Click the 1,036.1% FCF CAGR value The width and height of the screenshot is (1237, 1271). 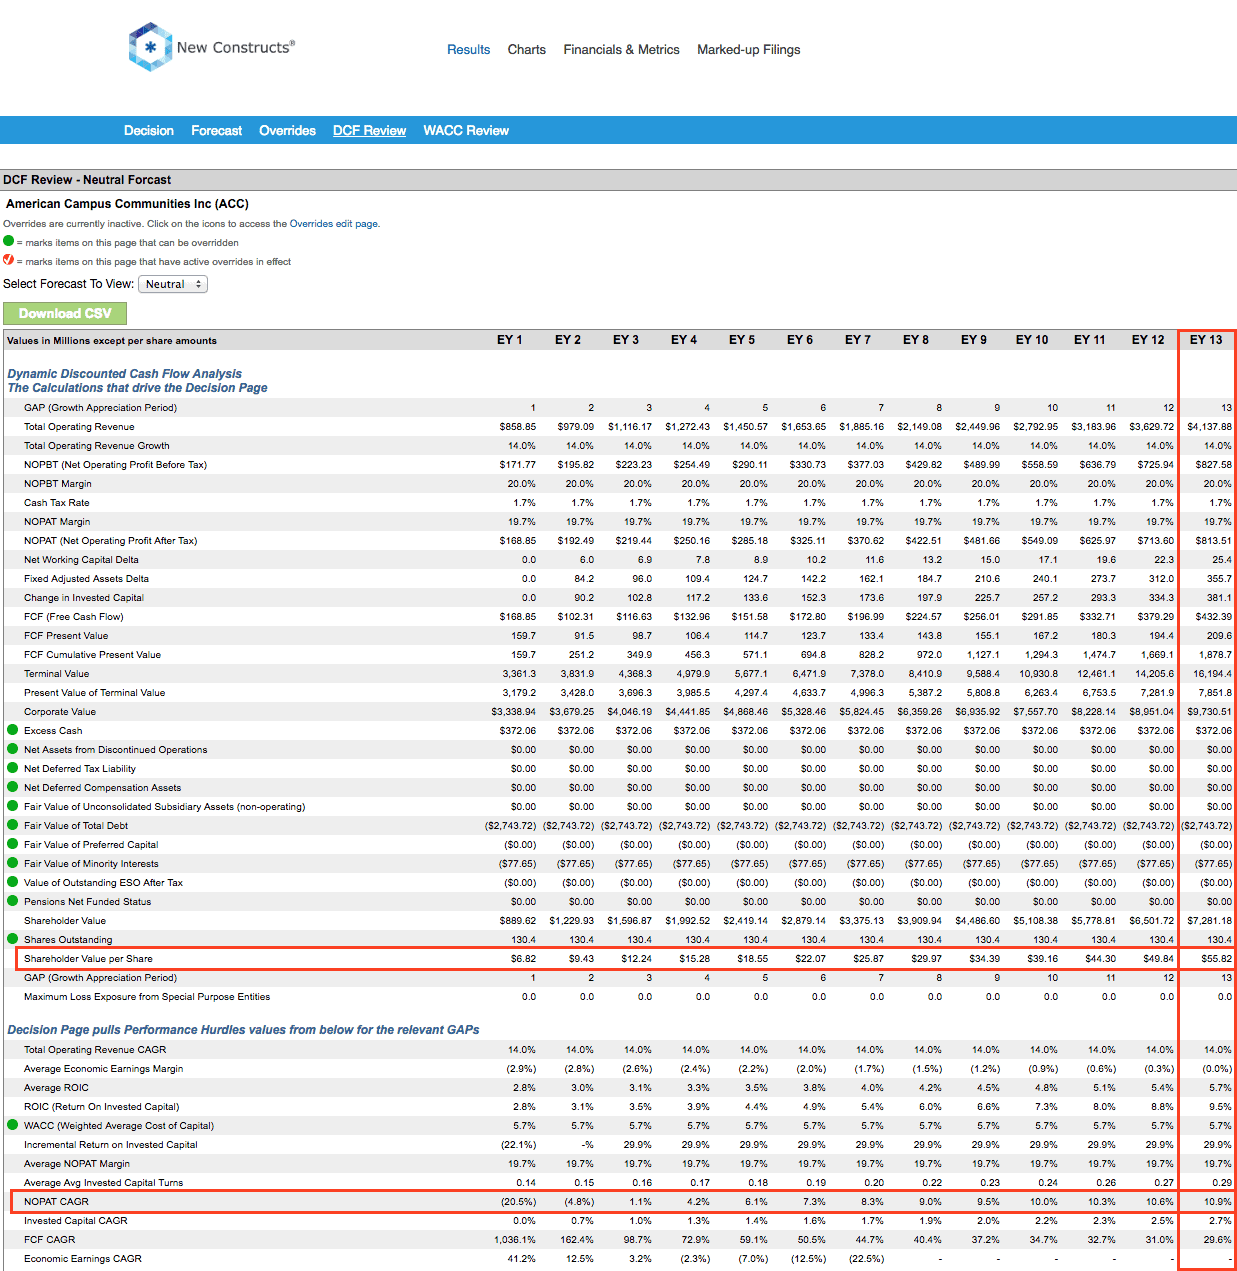[x=515, y=1240]
